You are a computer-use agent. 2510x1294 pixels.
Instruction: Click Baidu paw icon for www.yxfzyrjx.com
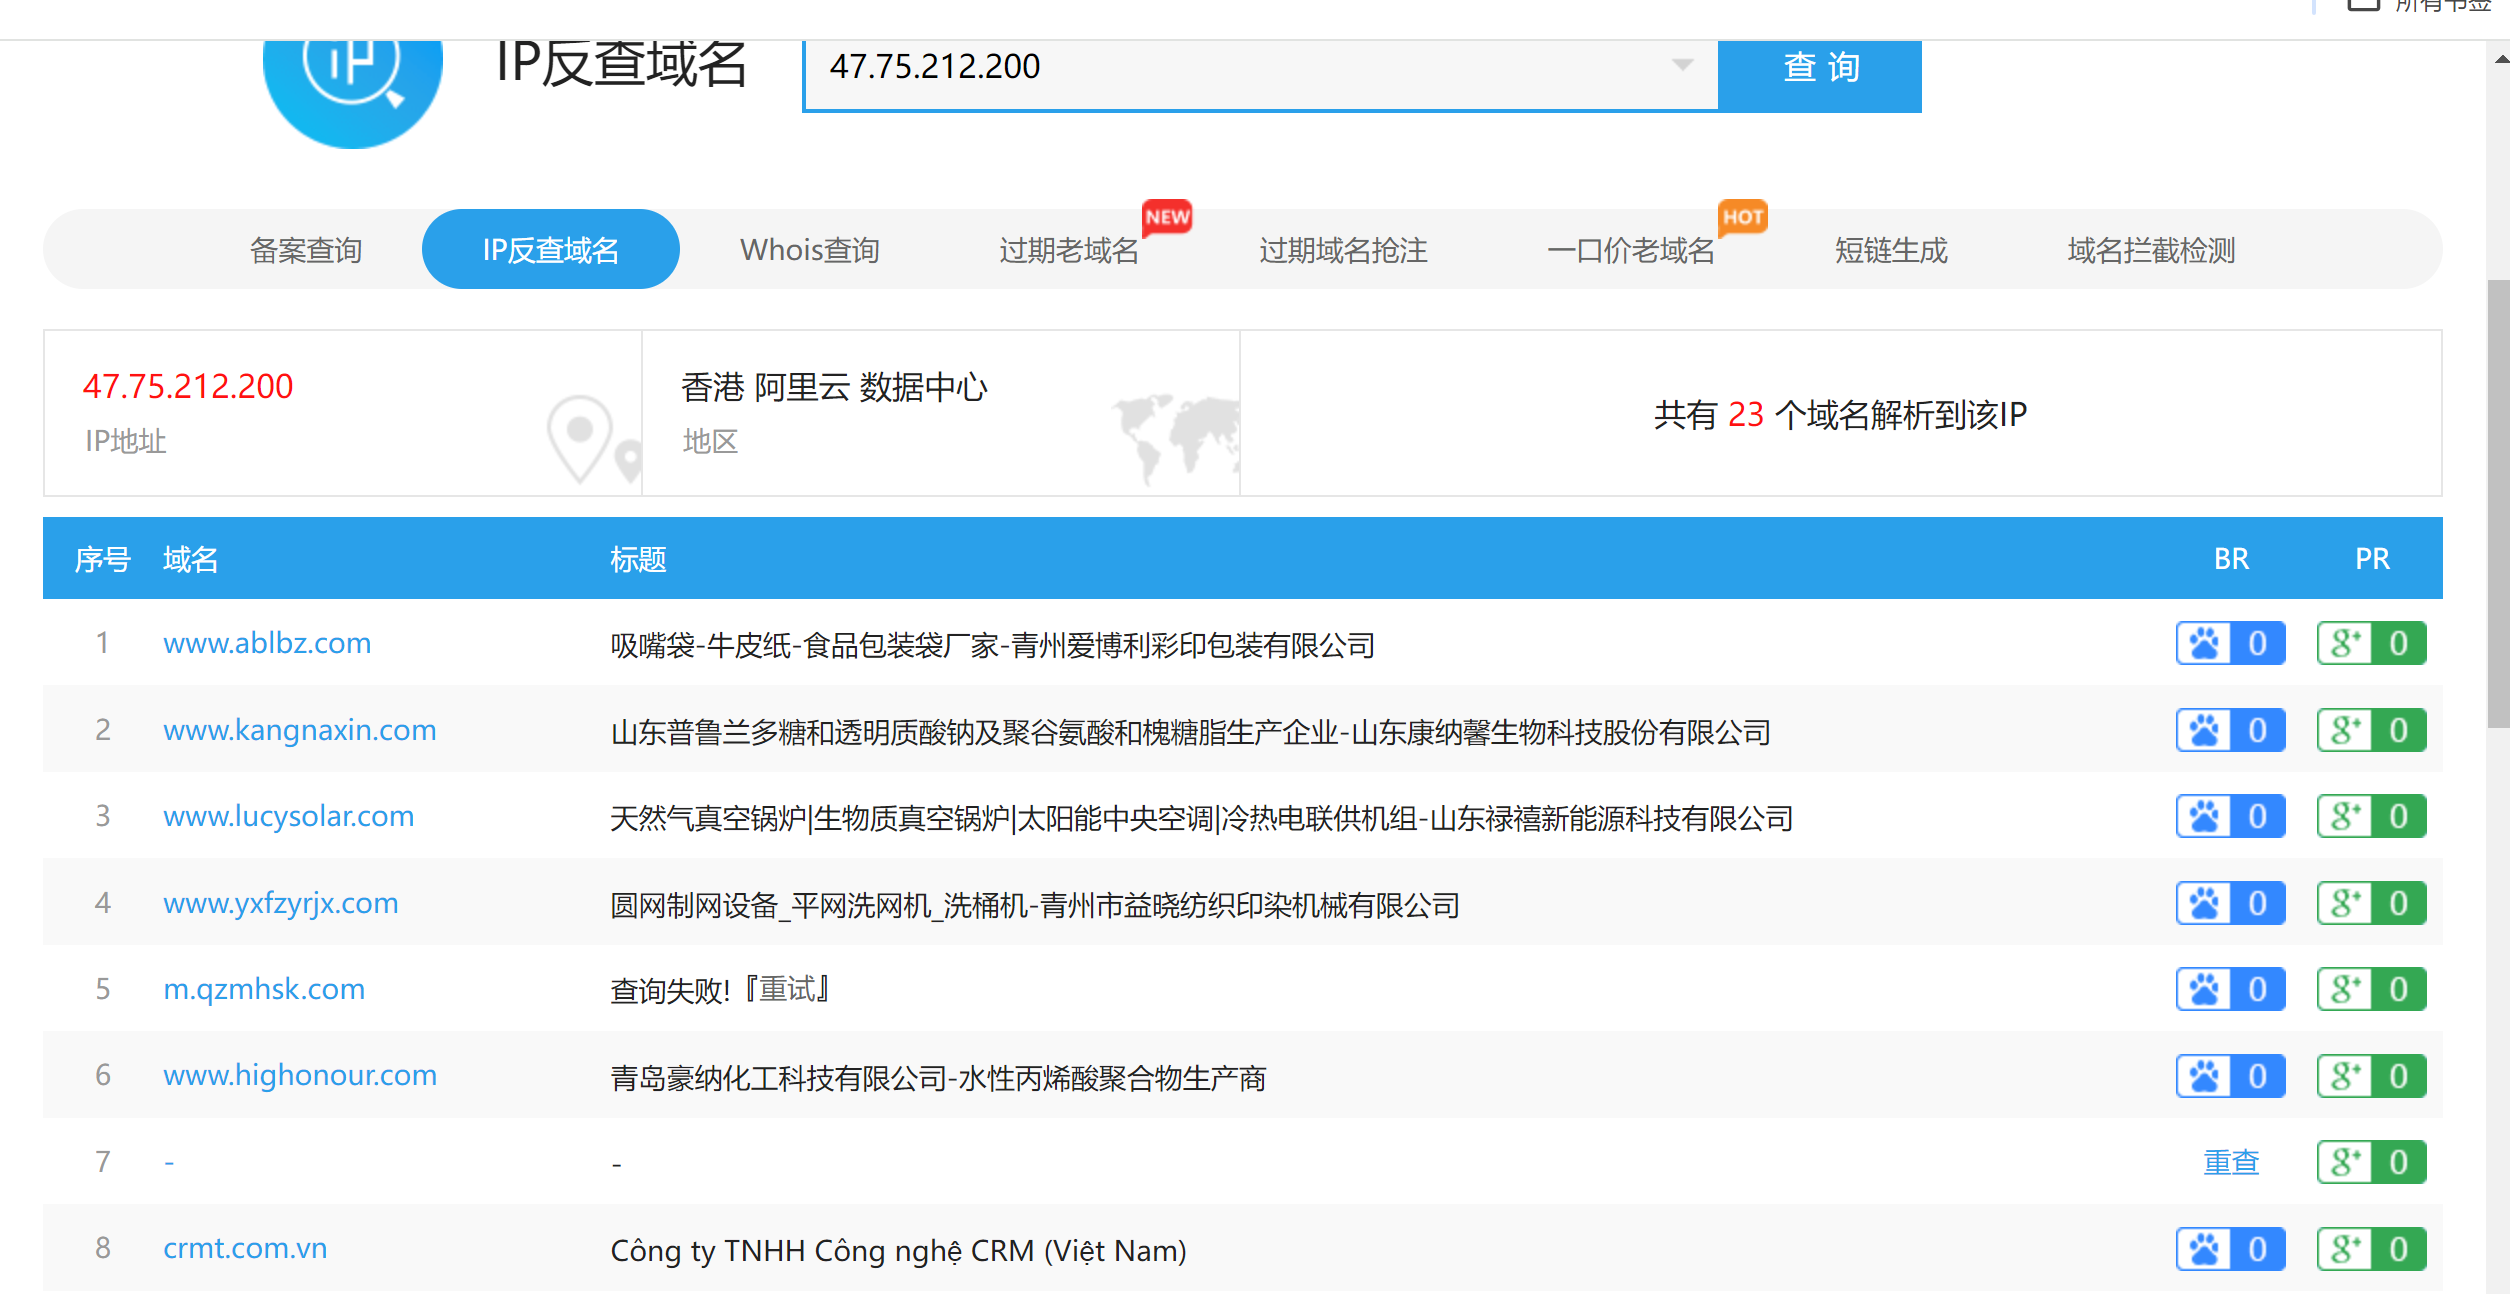click(x=2204, y=903)
